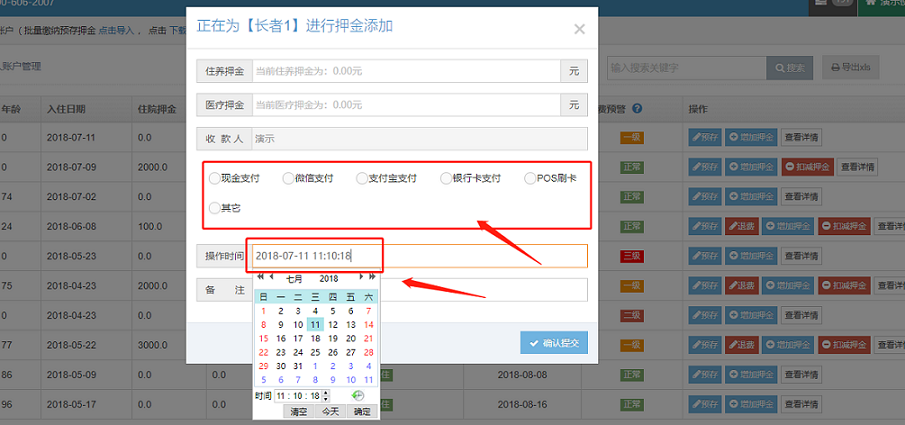Choose POS刷卡 radio button
The image size is (905, 425).
point(530,179)
